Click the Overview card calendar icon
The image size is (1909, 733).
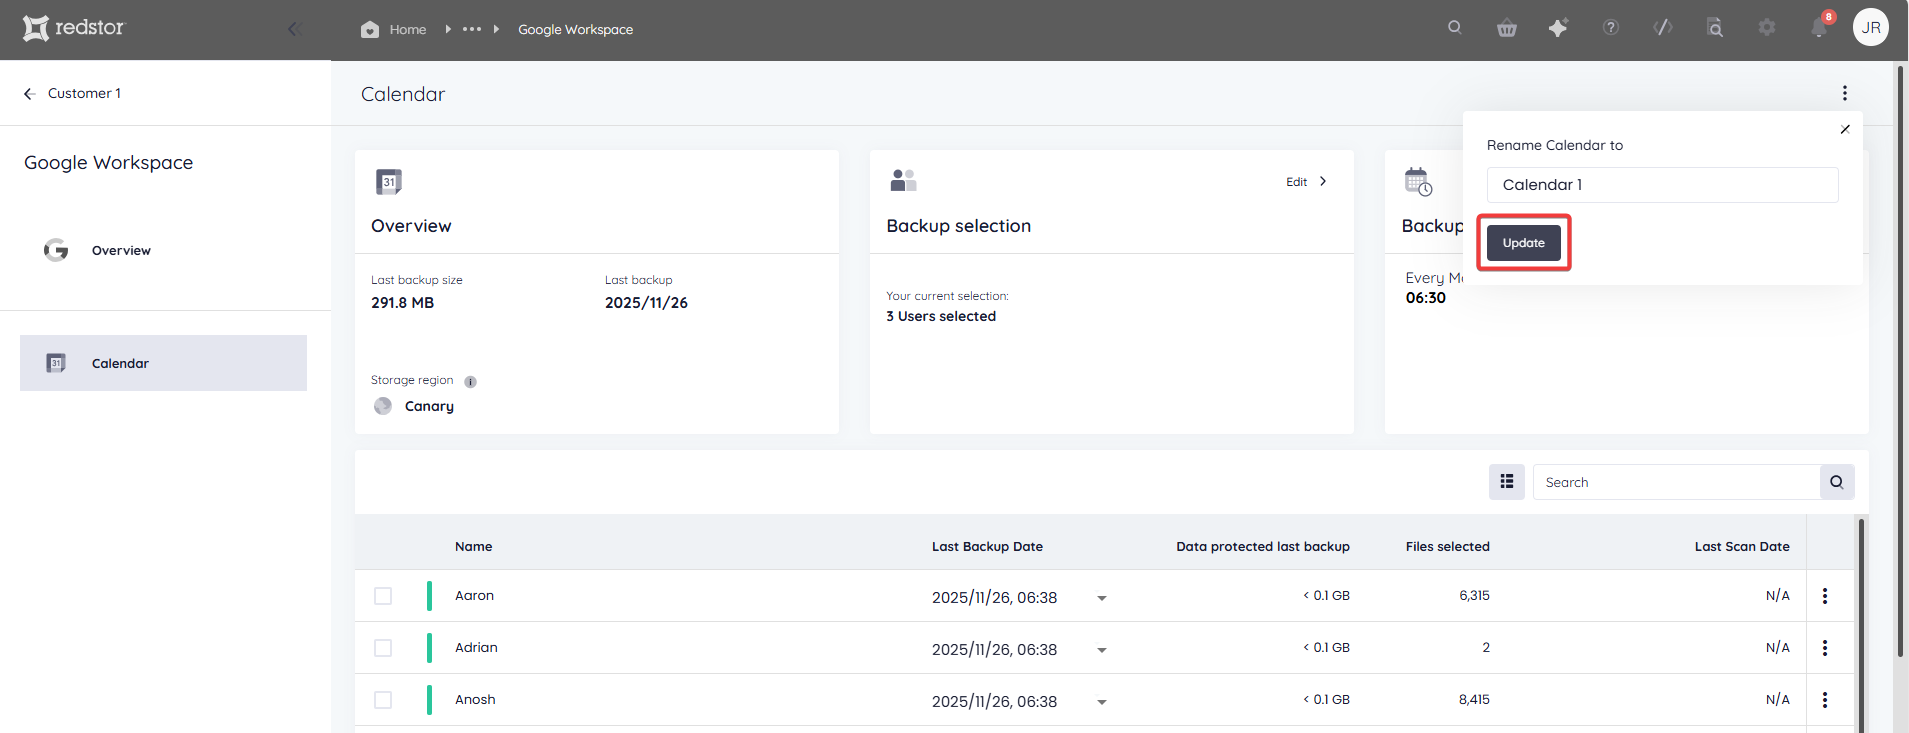coord(389,181)
